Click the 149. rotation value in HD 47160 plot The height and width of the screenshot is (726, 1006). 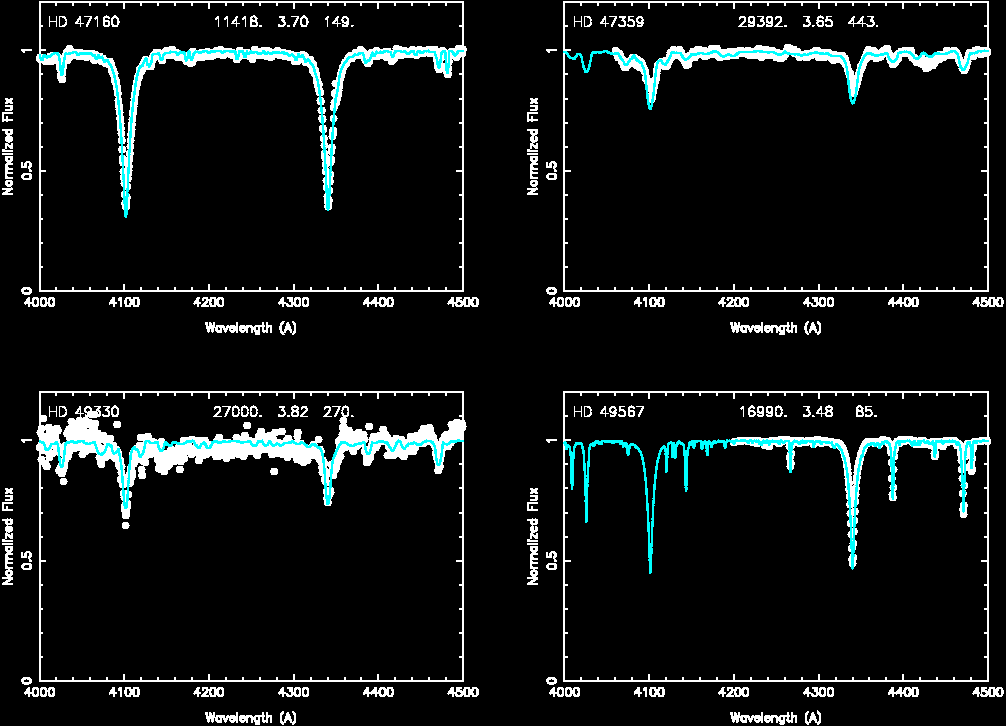coord(338,21)
